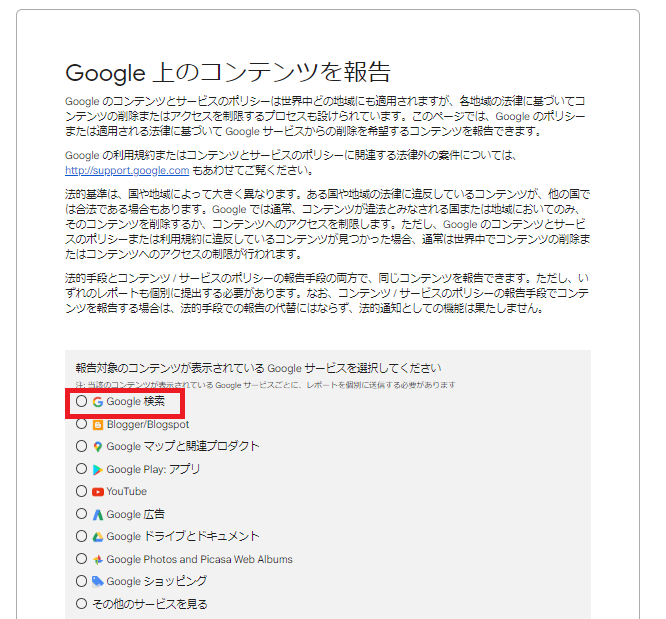
Task: Choose the YouTube radio option
Action: pyautogui.click(x=81, y=492)
